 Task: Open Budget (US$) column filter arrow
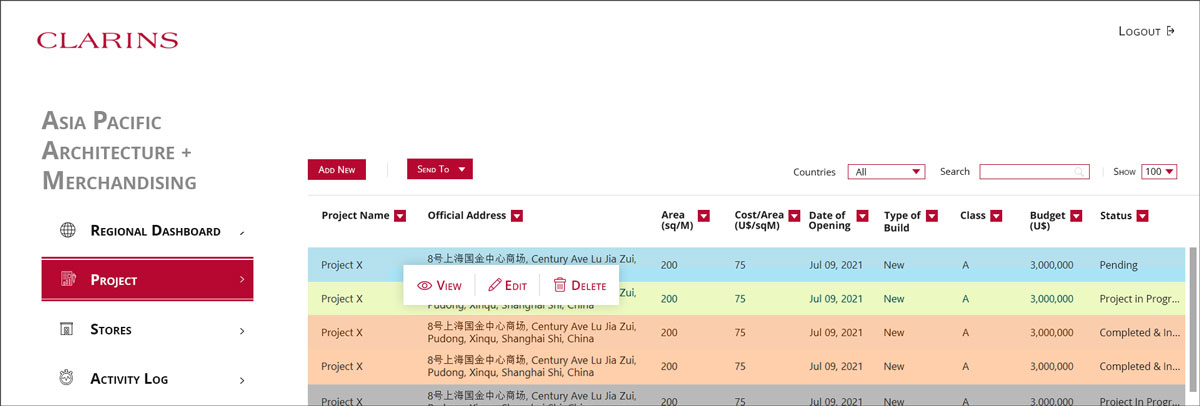click(1075, 216)
